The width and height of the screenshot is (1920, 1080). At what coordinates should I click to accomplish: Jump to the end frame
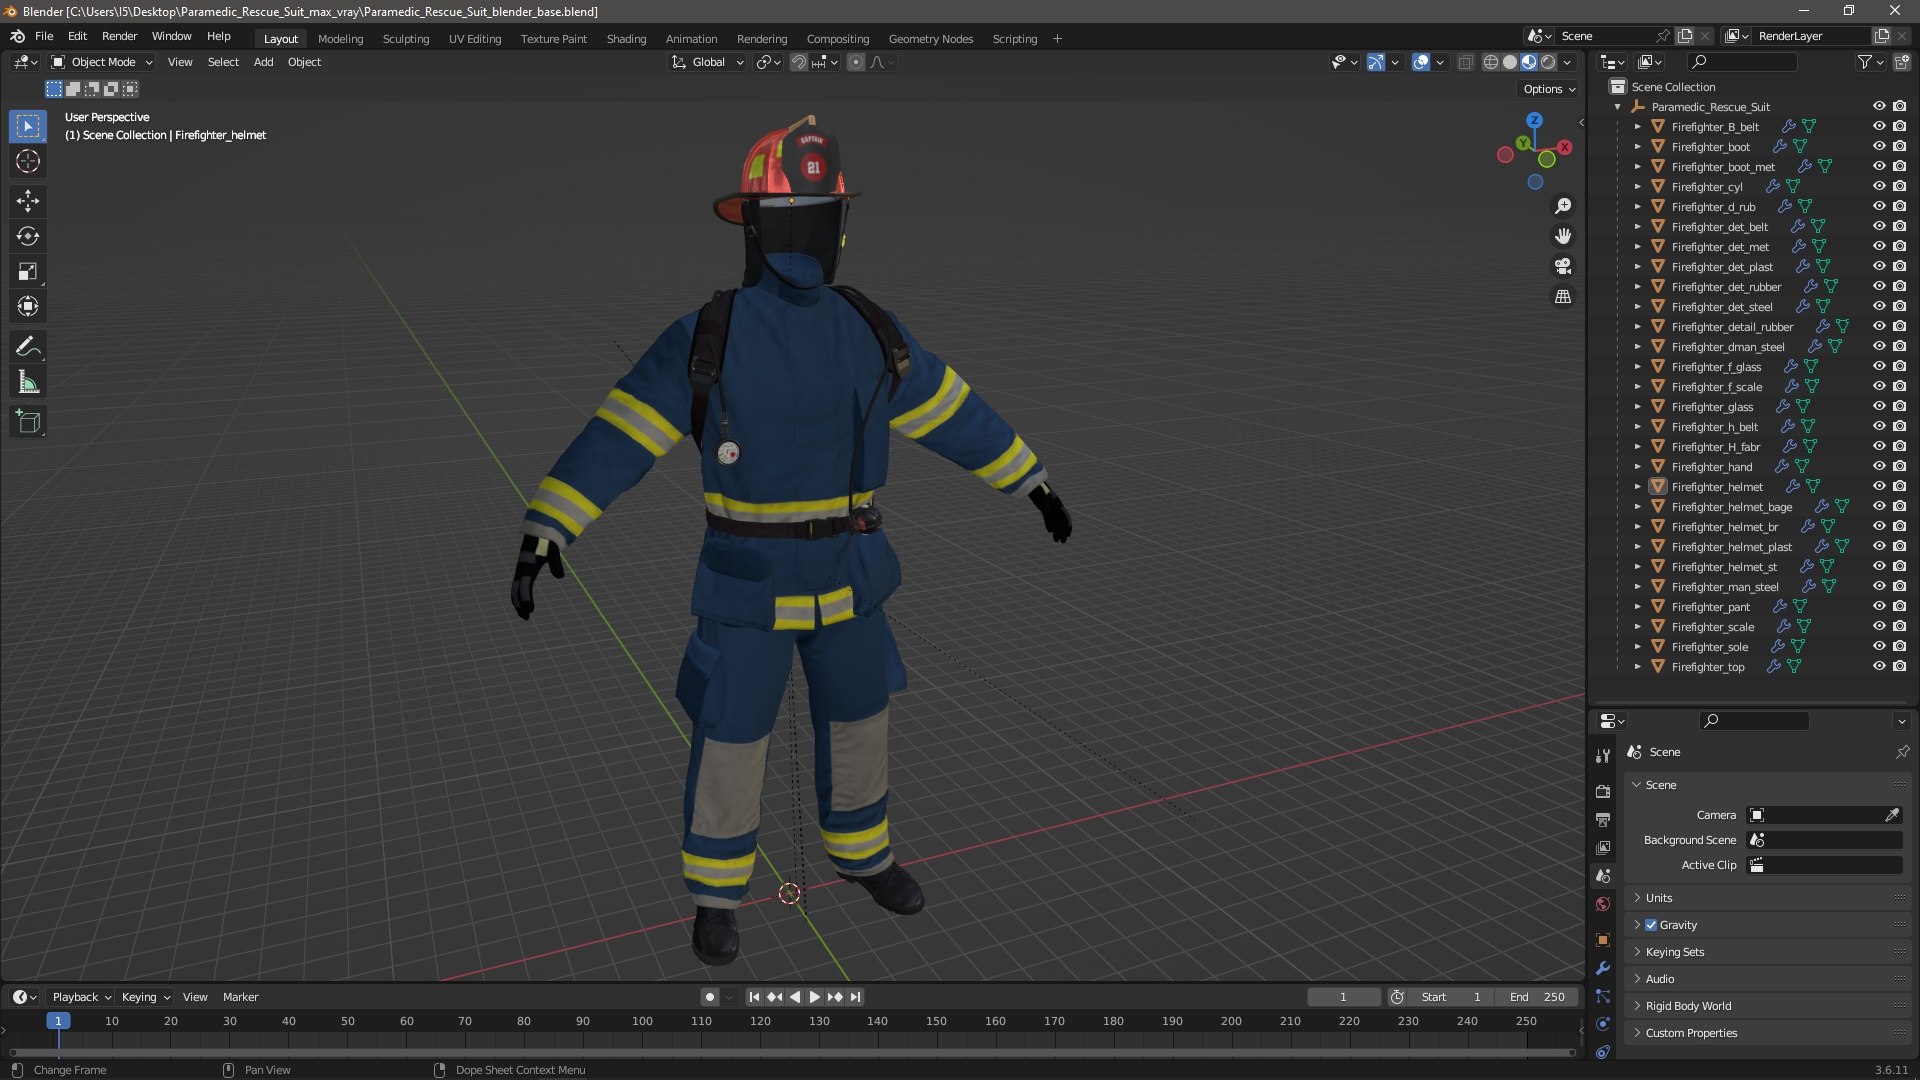point(856,997)
